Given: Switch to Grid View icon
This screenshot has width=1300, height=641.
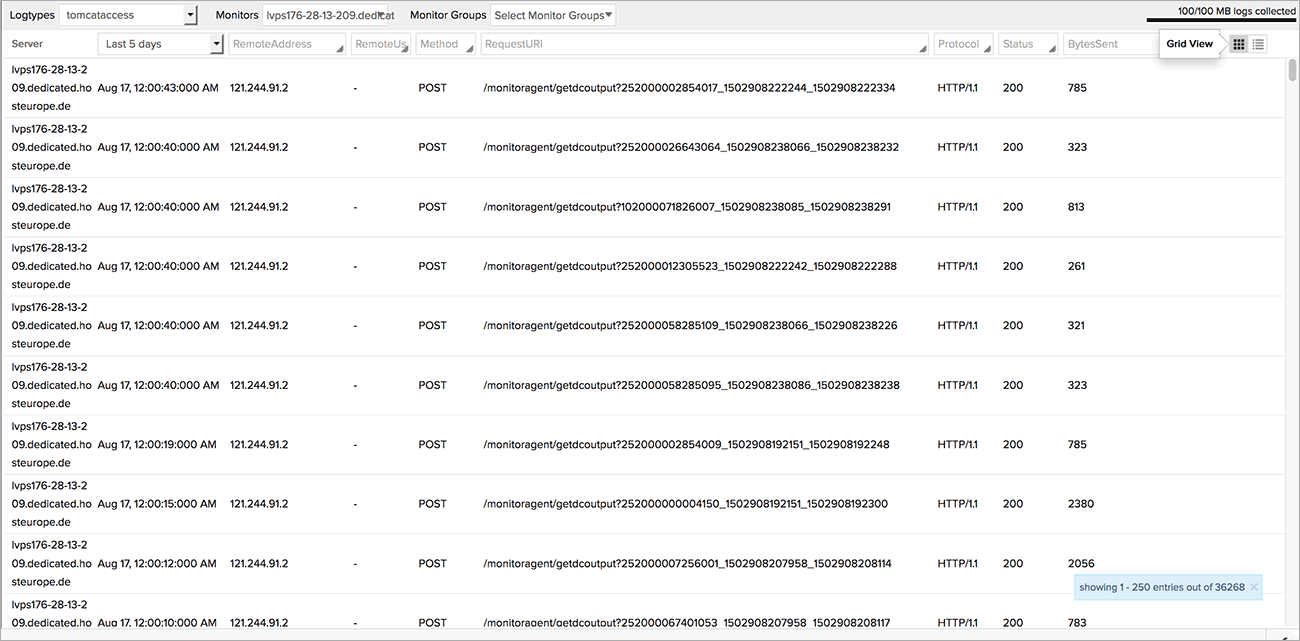Looking at the screenshot, I should [x=1239, y=44].
